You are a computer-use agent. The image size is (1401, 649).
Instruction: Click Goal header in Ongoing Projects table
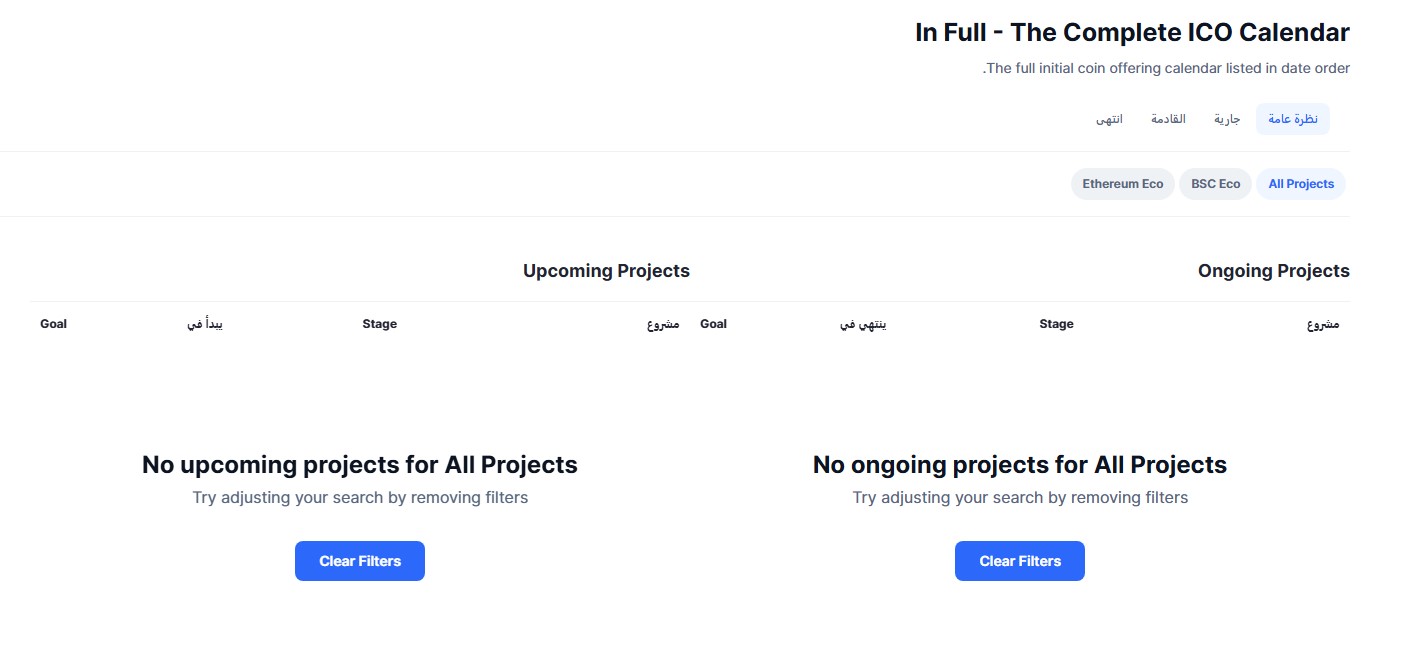pyautogui.click(x=713, y=324)
